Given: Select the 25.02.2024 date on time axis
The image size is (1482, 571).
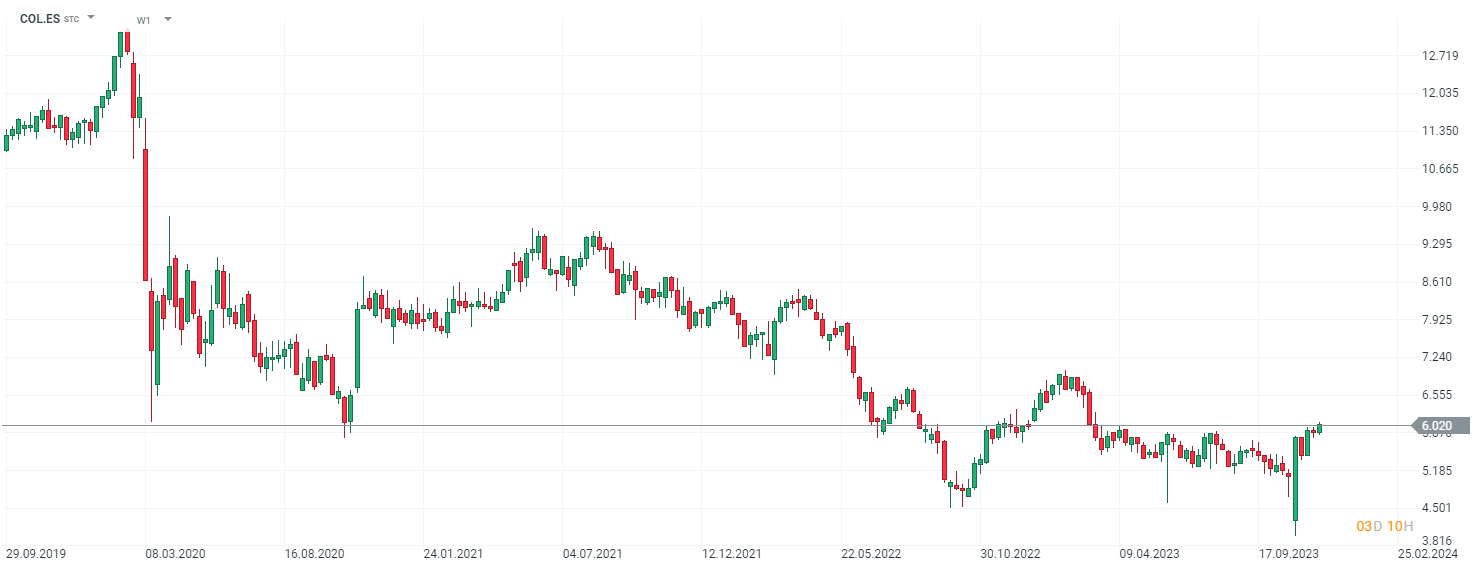Looking at the screenshot, I should click(1428, 552).
